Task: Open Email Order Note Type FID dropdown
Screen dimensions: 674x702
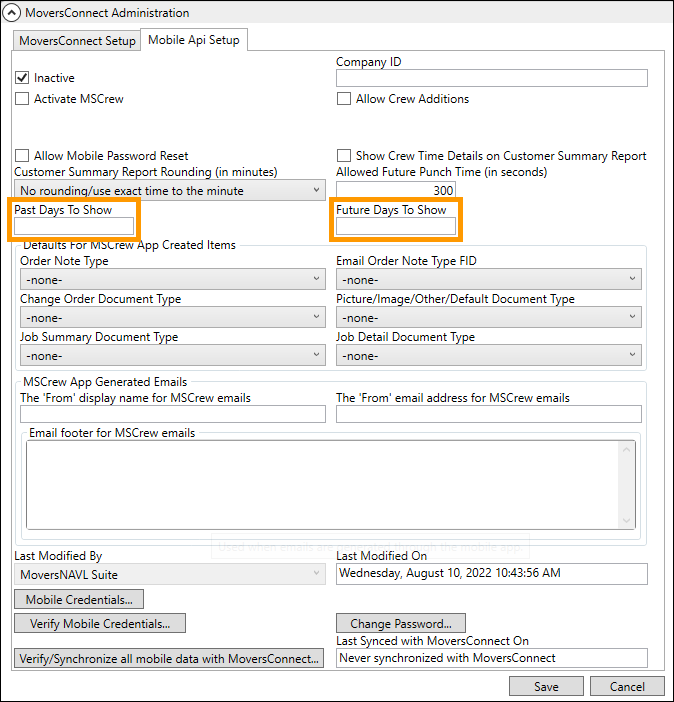Action: tap(488, 280)
